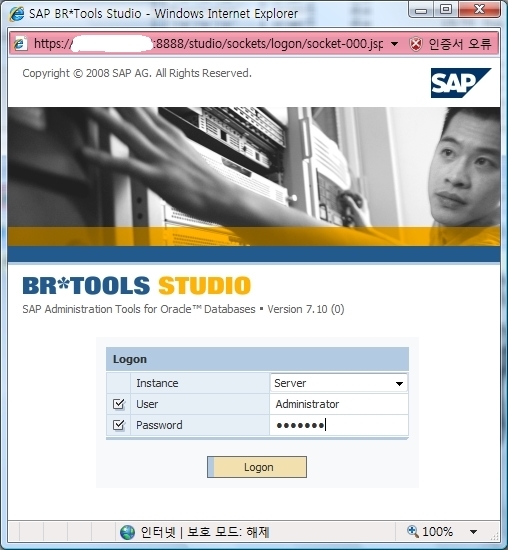This screenshot has width=508, height=550.
Task: Click the server rack banner image
Action: click(x=254, y=176)
